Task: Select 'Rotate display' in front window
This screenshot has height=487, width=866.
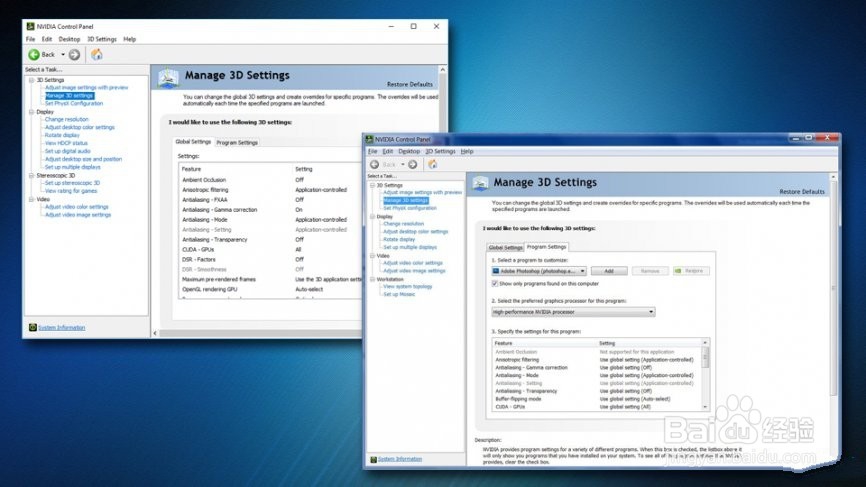Action: [x=399, y=240]
